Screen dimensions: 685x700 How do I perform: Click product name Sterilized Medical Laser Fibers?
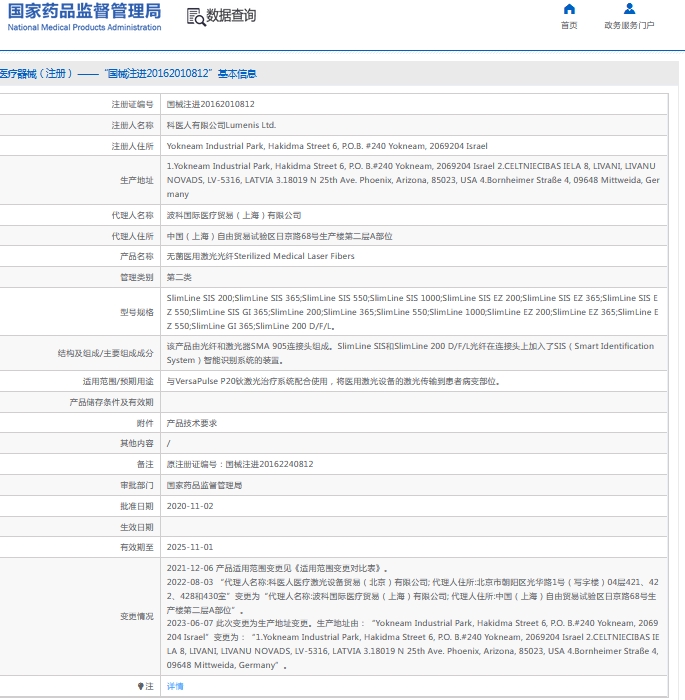coord(261,256)
